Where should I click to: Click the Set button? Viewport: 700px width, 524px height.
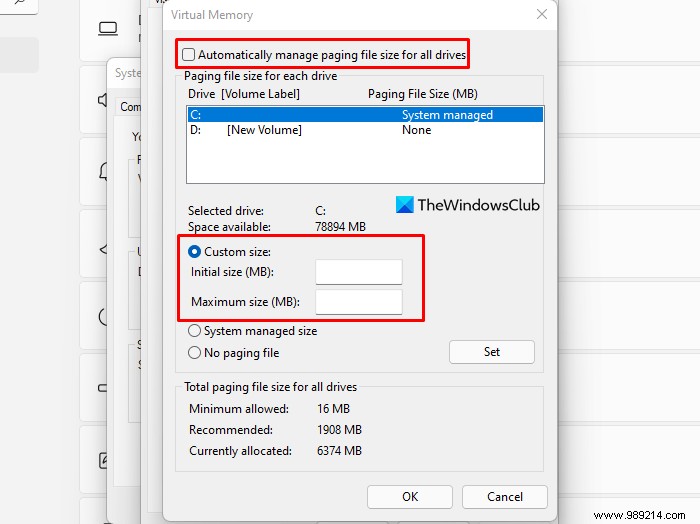(492, 352)
